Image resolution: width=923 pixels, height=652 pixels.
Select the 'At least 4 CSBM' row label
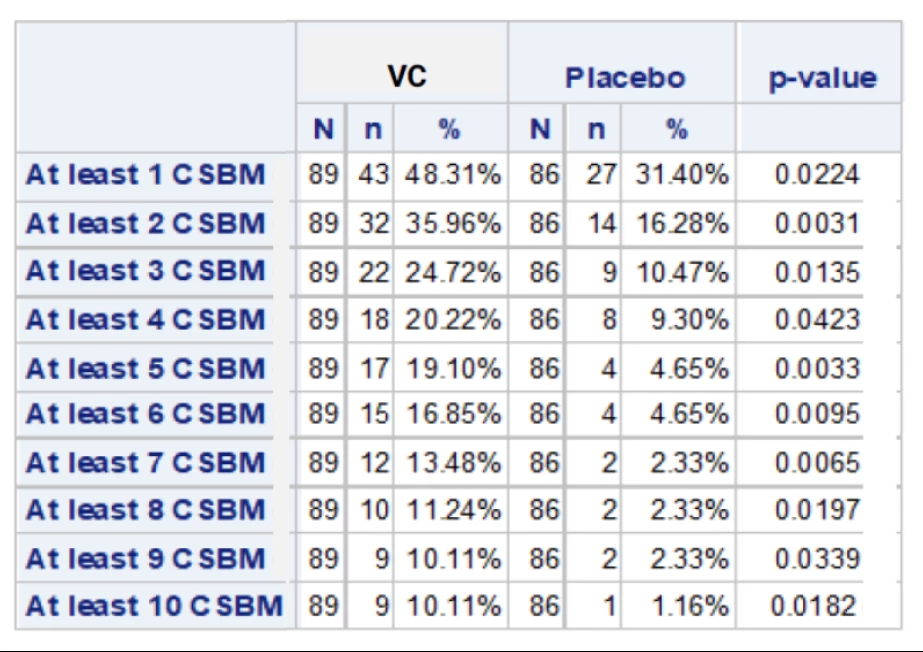coord(146,320)
